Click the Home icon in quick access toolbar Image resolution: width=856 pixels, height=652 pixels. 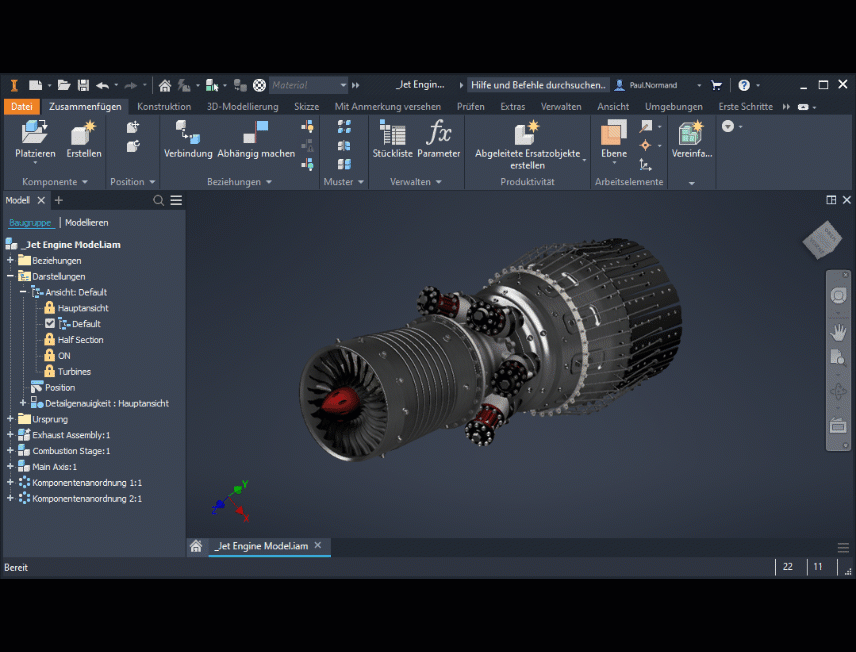coord(165,85)
